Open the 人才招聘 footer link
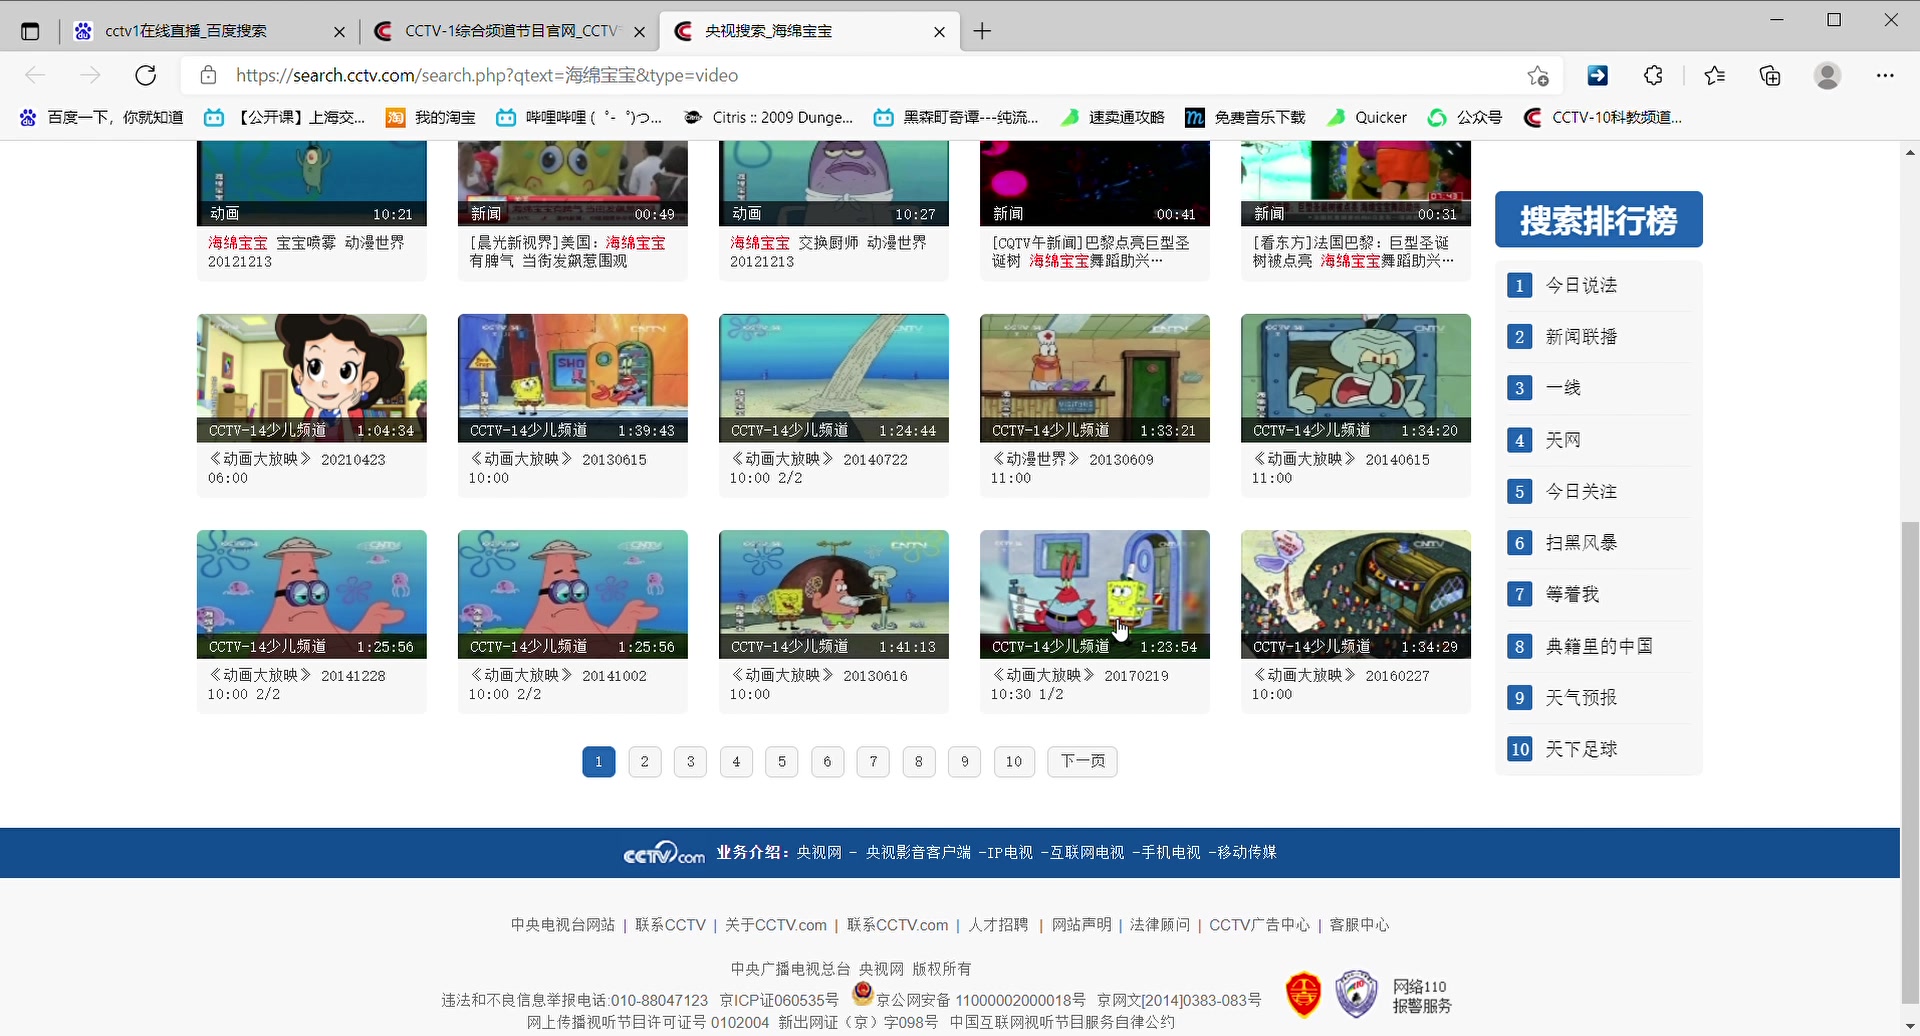The width and height of the screenshot is (1920, 1036). (x=998, y=925)
